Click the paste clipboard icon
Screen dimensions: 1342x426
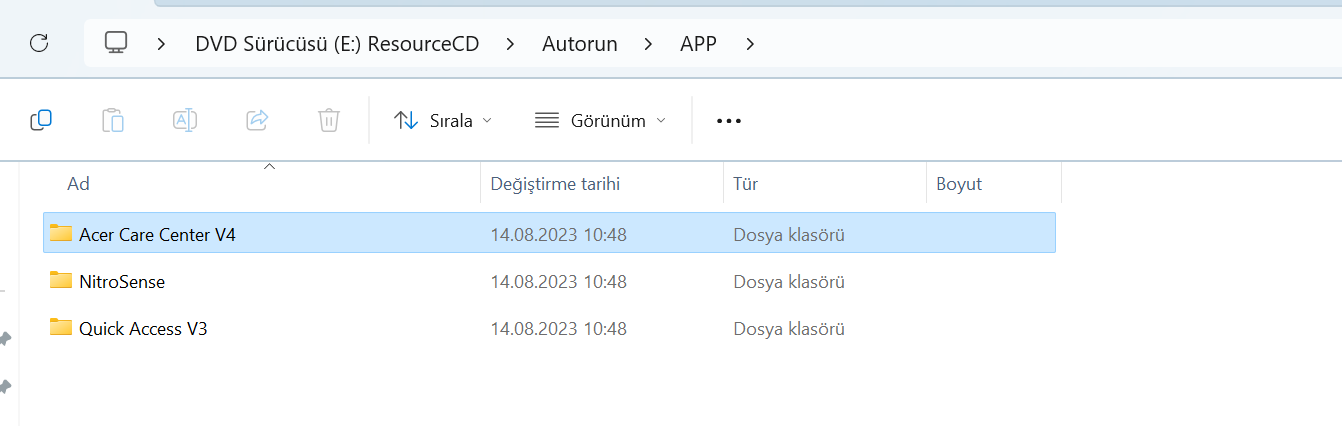[113, 120]
